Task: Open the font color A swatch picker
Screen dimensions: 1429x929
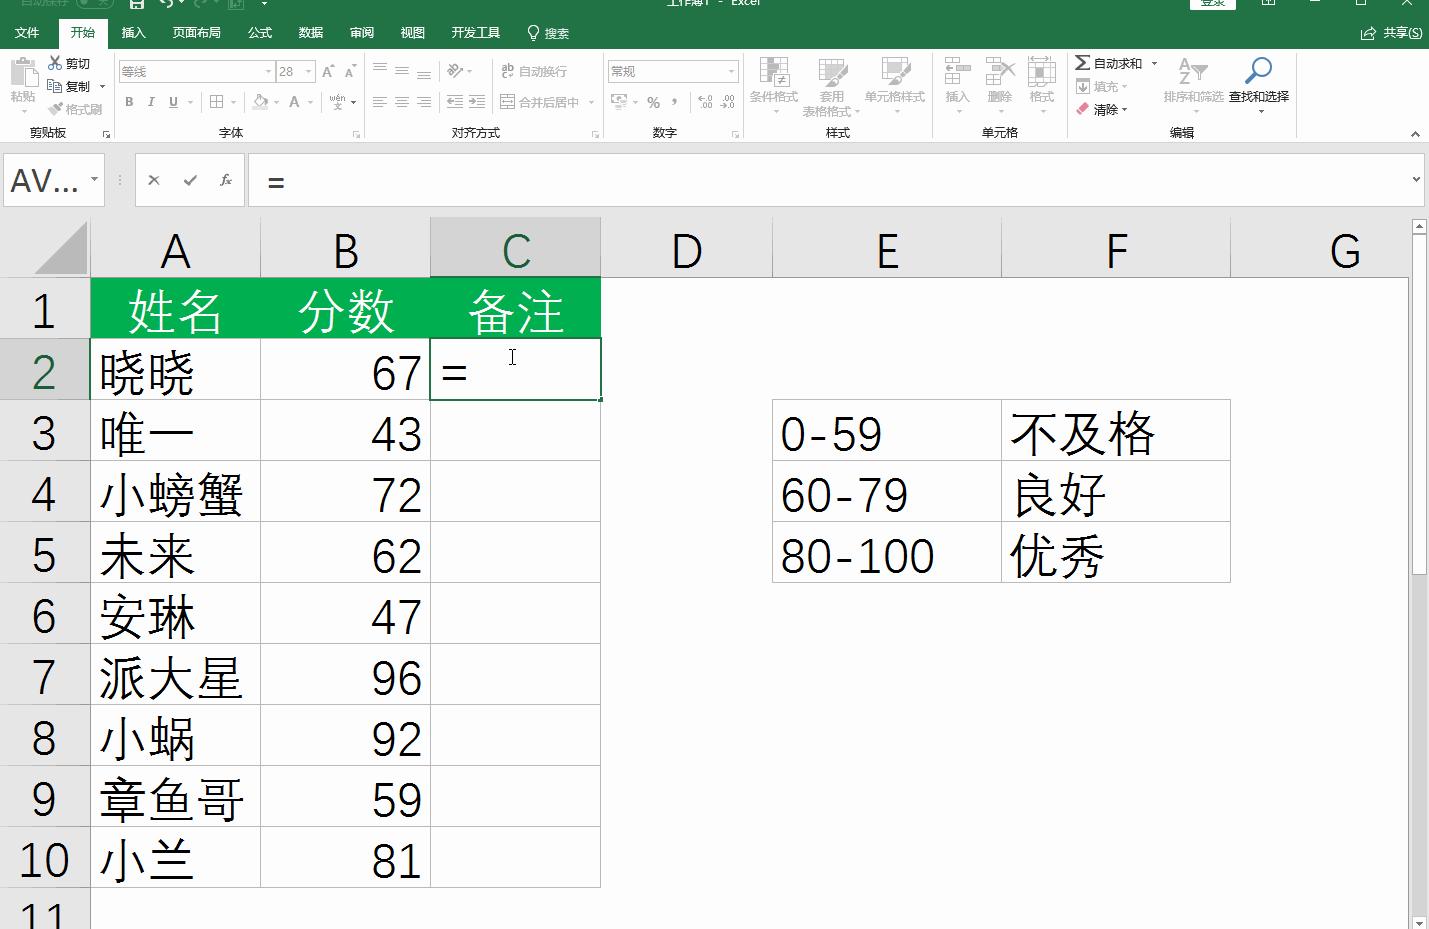Action: coord(295,101)
